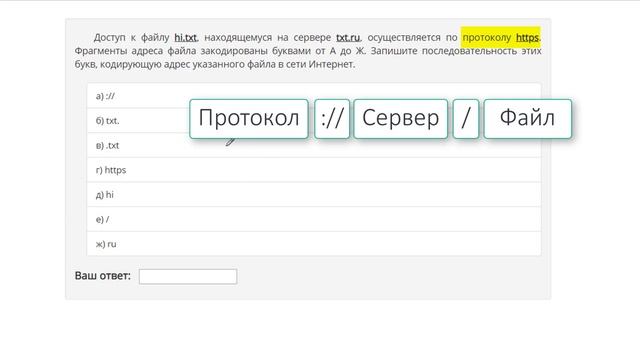The image size is (640, 360).
Task: Click the 'Ваш ответ:' label
Action: click(103, 276)
